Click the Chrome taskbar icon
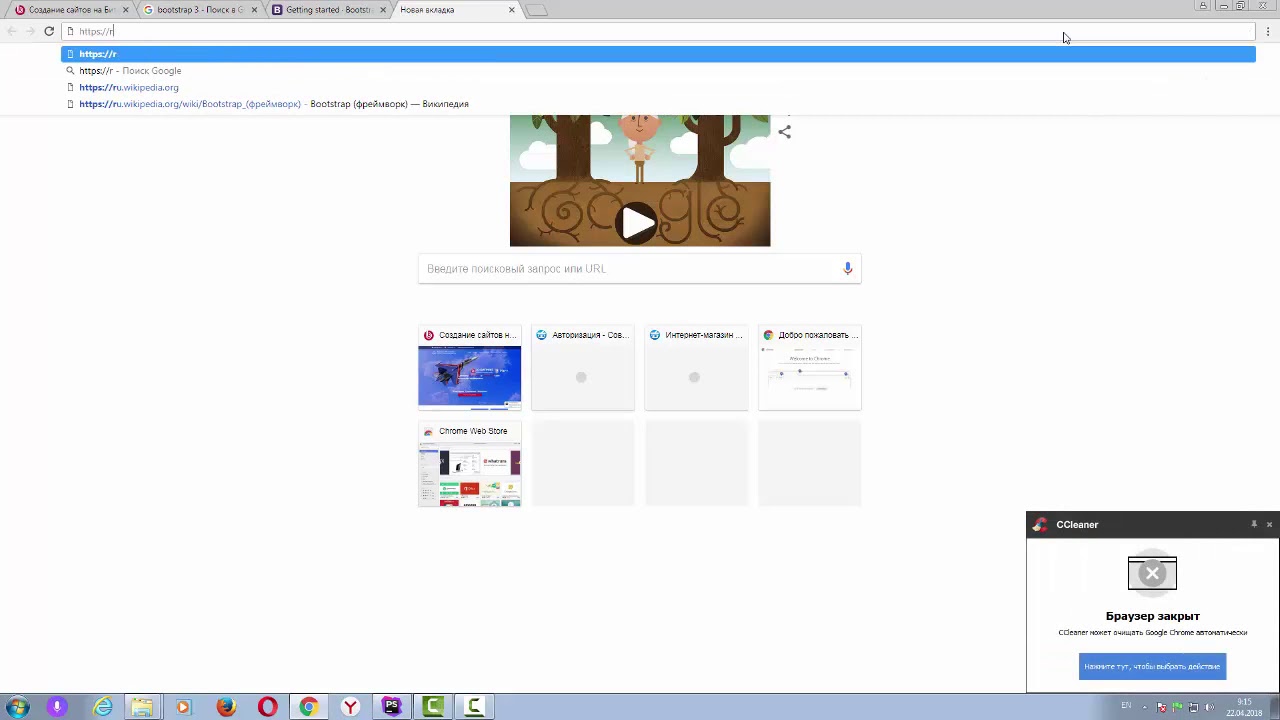Image resolution: width=1280 pixels, height=720 pixels. (x=308, y=707)
